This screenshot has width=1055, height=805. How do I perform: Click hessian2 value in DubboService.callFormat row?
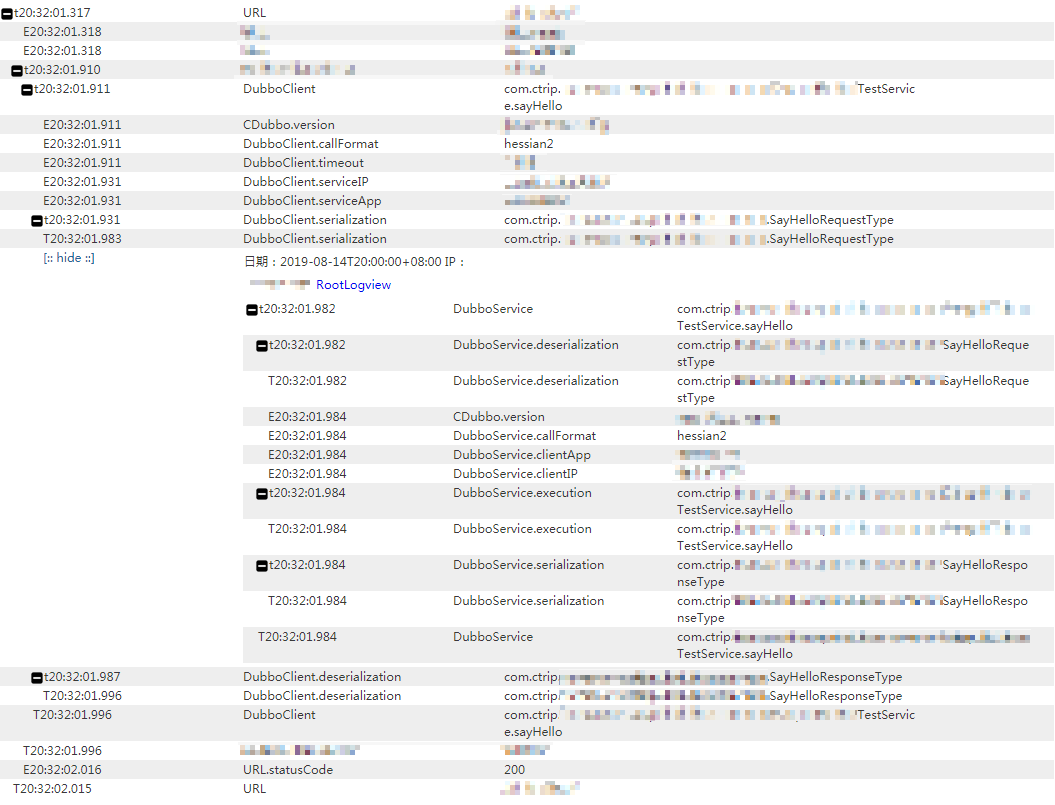click(x=701, y=435)
